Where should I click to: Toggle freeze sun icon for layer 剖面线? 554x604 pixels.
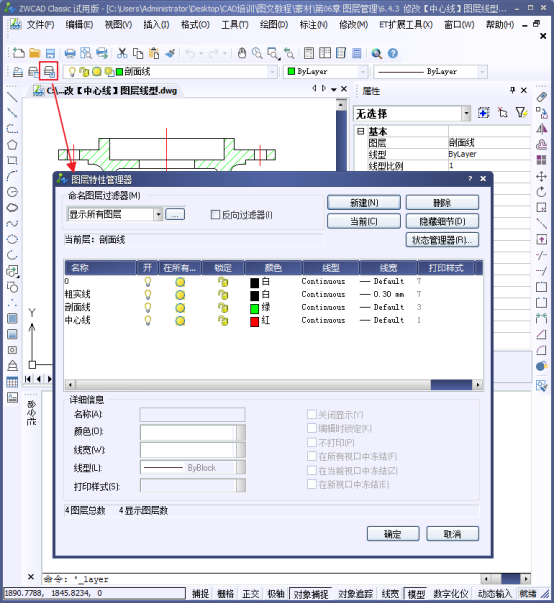coord(180,308)
